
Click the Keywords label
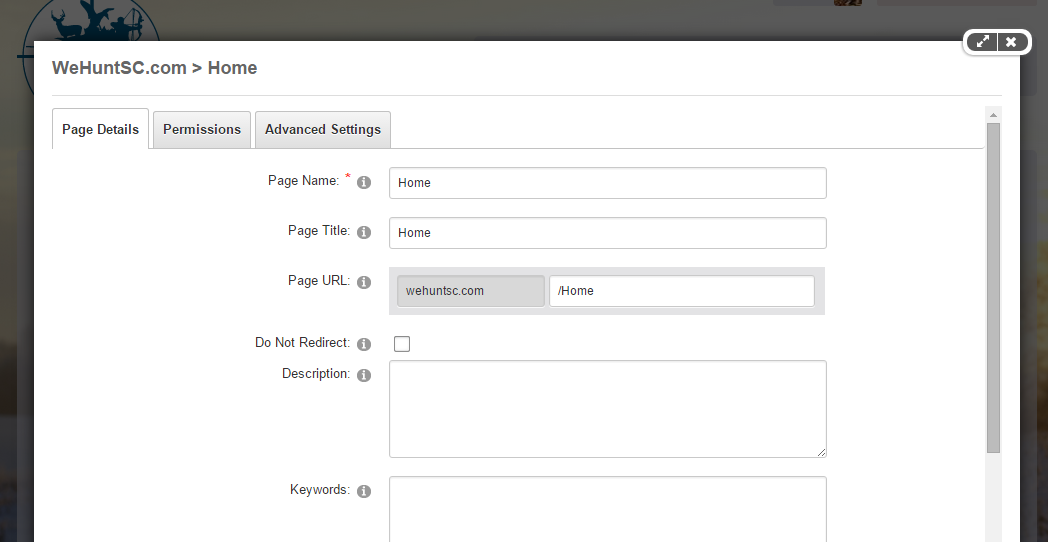(319, 489)
